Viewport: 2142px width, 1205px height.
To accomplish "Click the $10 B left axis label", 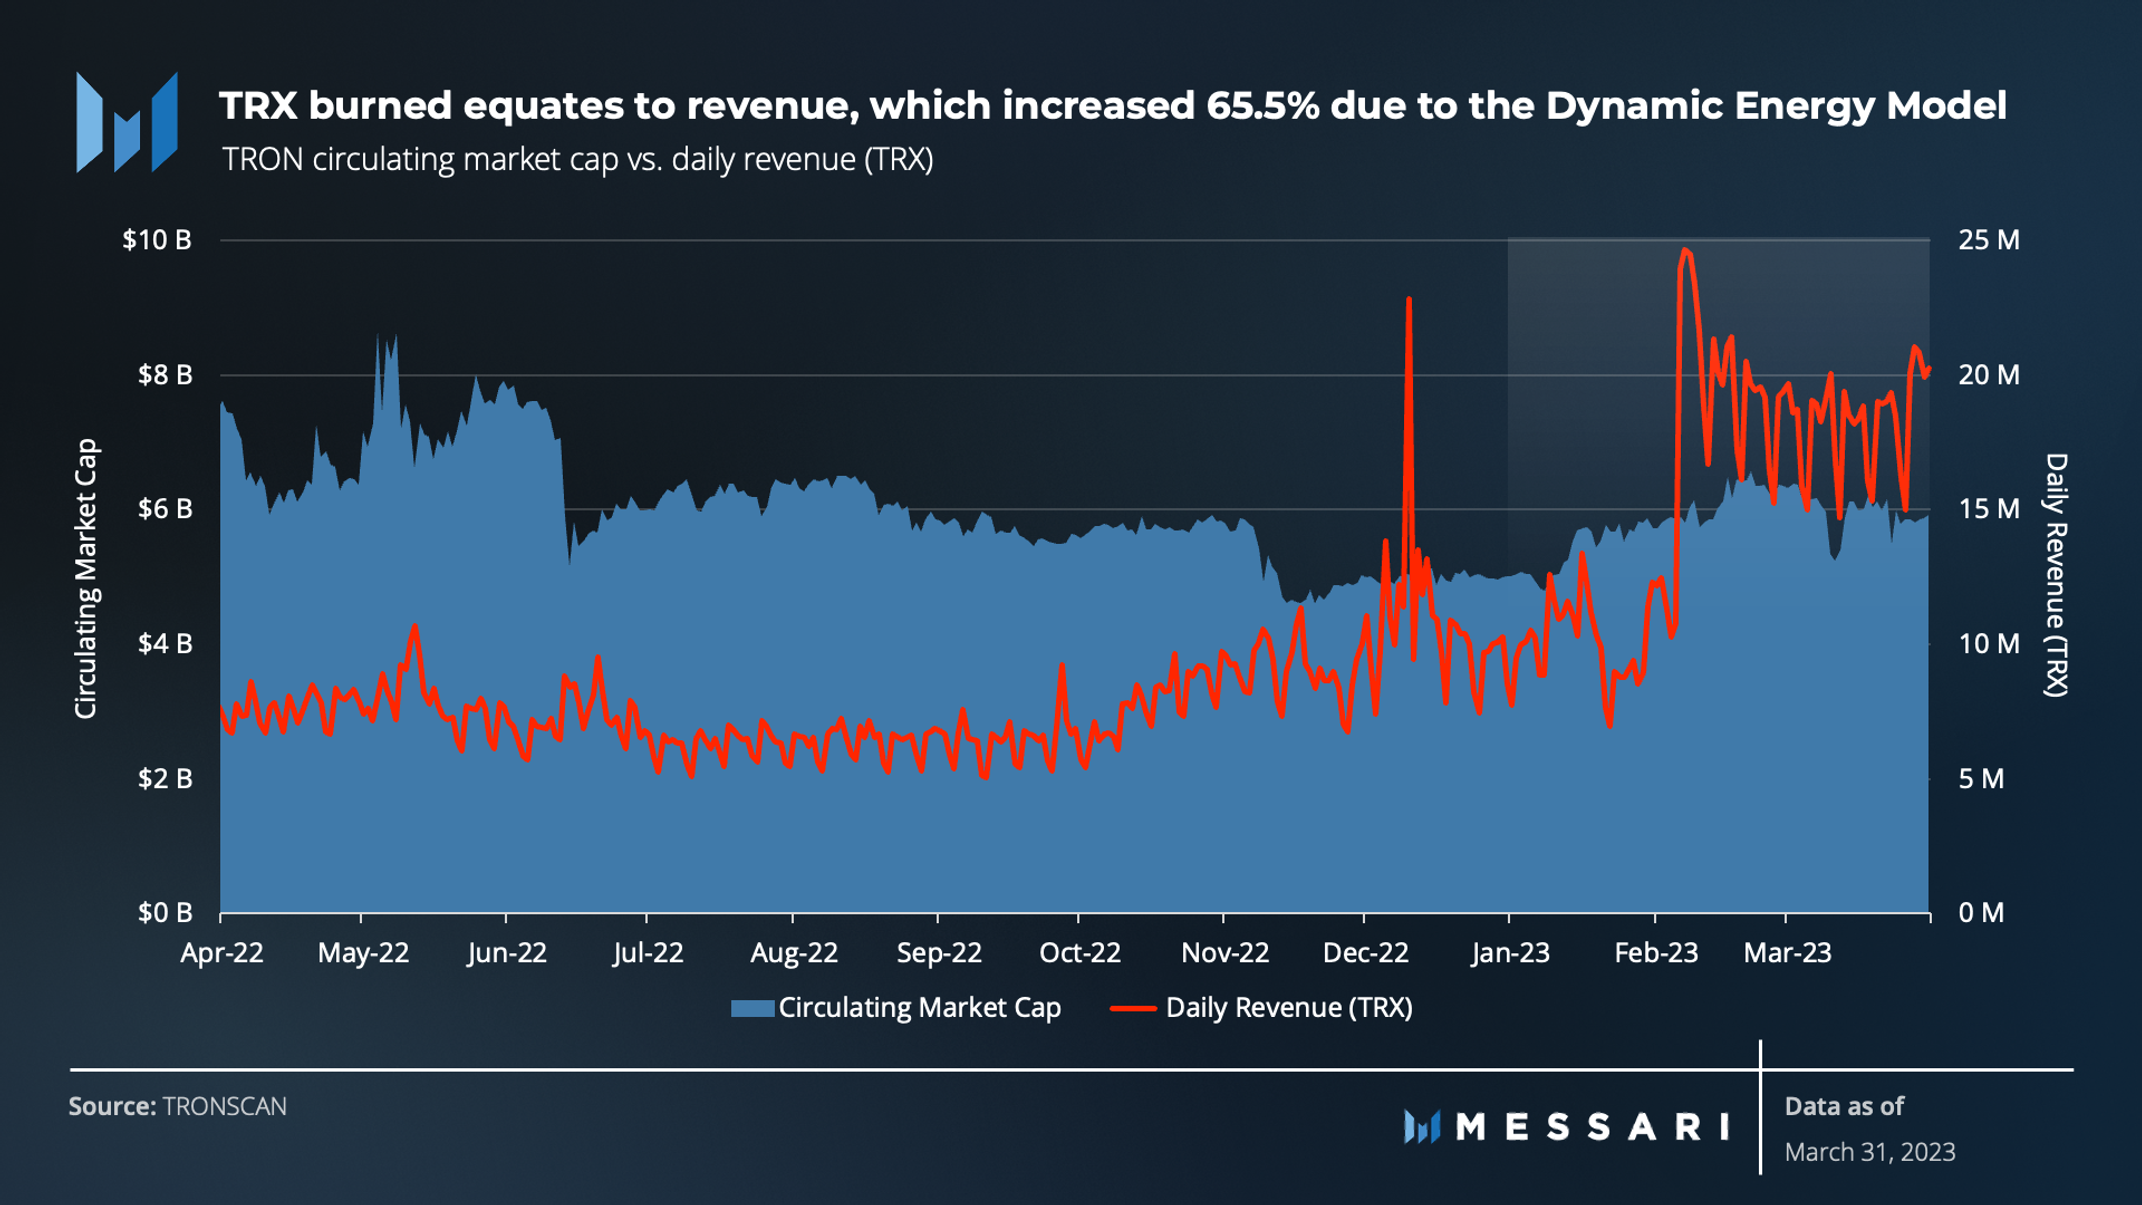I will (157, 240).
